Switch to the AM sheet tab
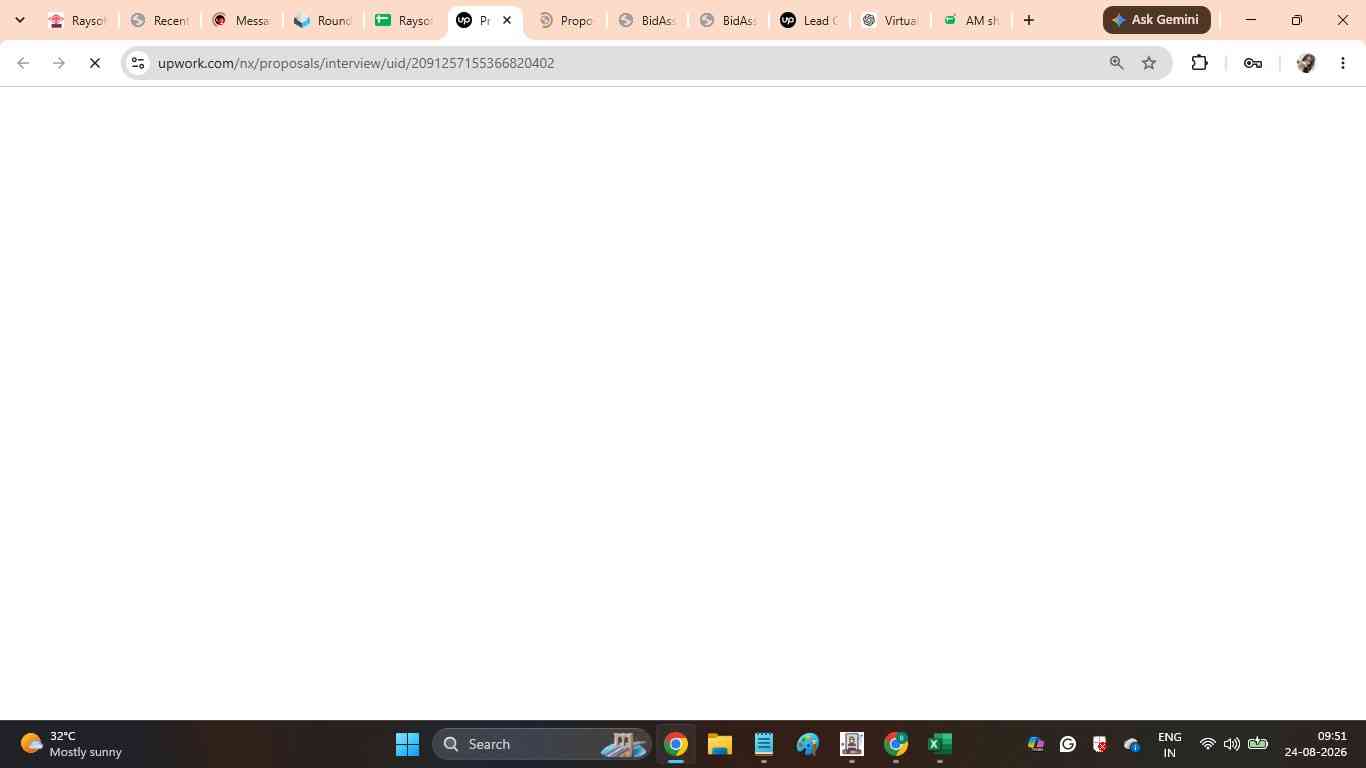Image resolution: width=1366 pixels, height=768 pixels. pyautogui.click(x=970, y=20)
